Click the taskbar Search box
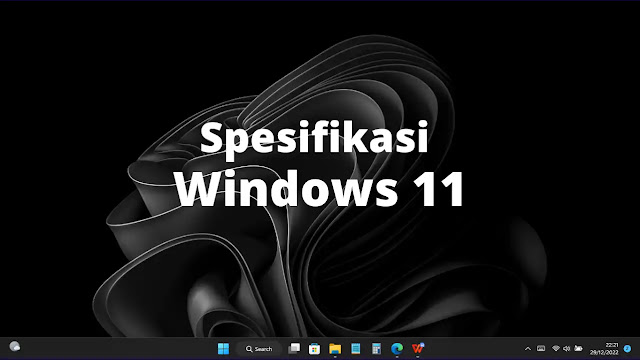Image resolution: width=640 pixels, height=360 pixels. pos(259,349)
